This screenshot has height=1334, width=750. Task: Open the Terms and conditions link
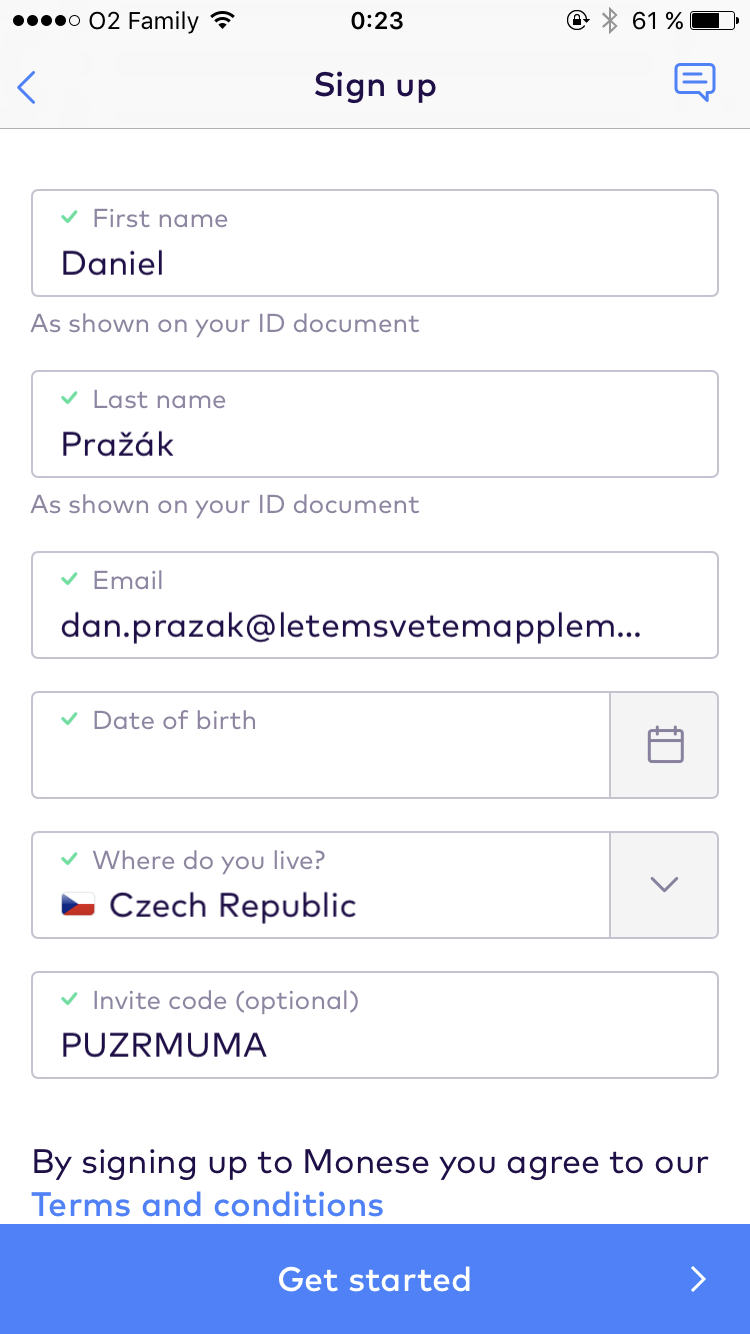[x=208, y=1204]
